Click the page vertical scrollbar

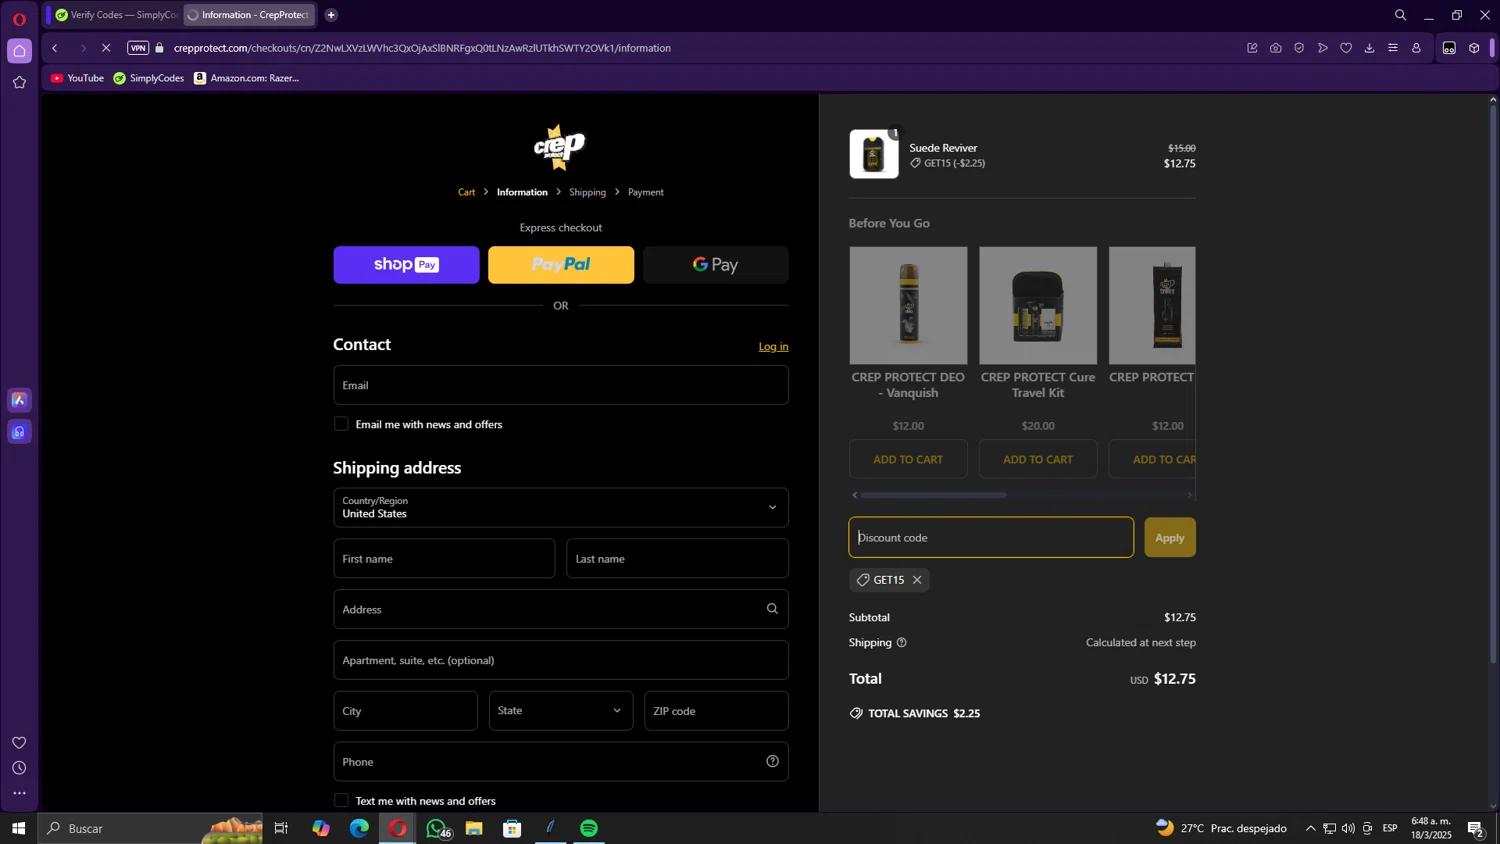pos(1493,384)
